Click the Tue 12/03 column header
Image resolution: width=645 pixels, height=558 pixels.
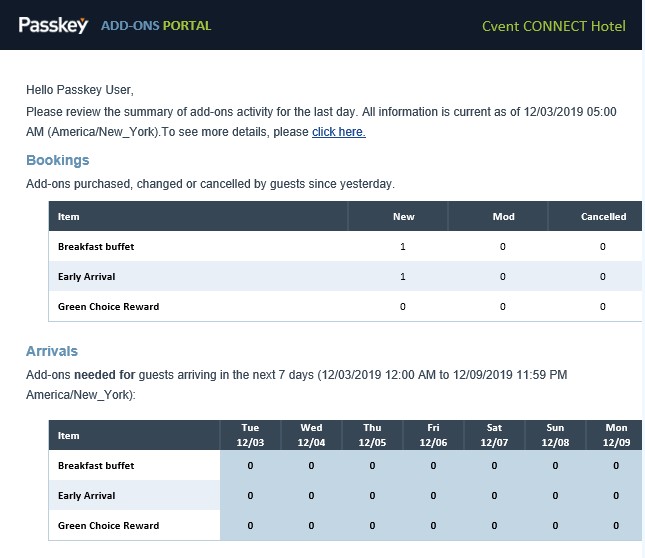[x=250, y=435]
